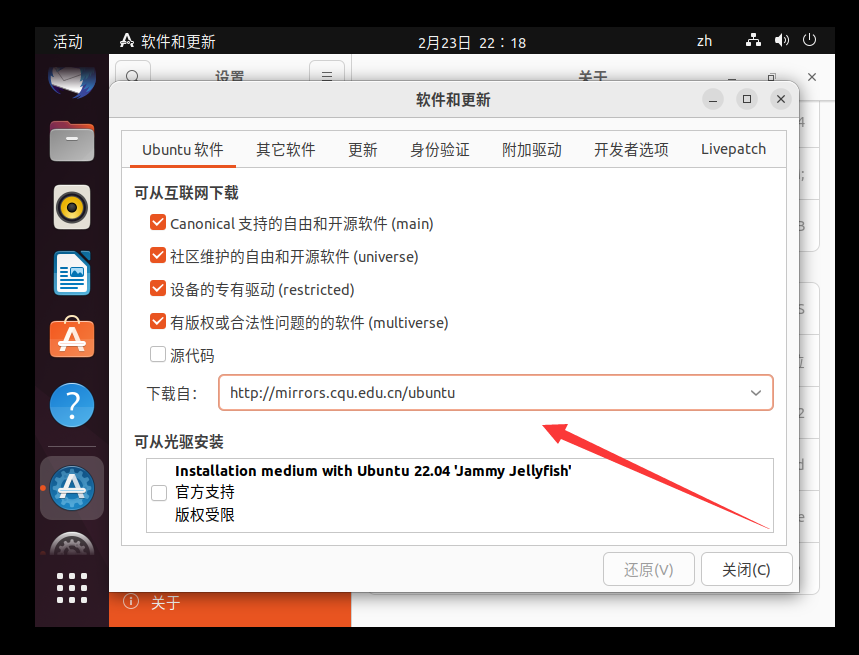Click the 下载自 label
The image size is (859, 655).
(x=171, y=393)
